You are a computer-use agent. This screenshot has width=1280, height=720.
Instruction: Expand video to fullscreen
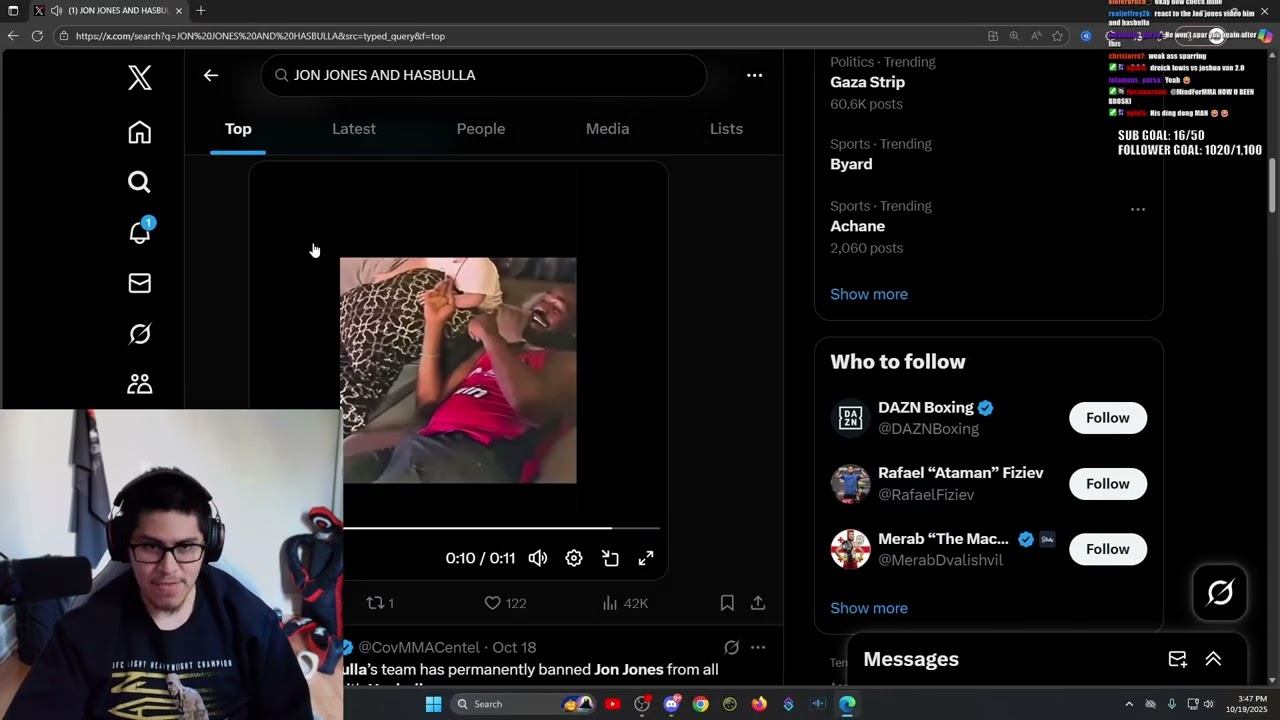point(646,558)
